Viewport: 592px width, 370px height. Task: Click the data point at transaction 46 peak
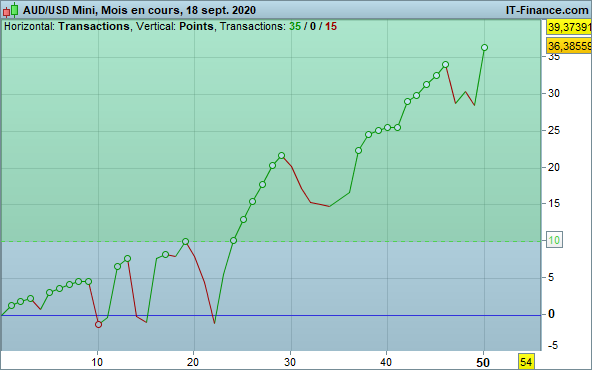coord(446,65)
